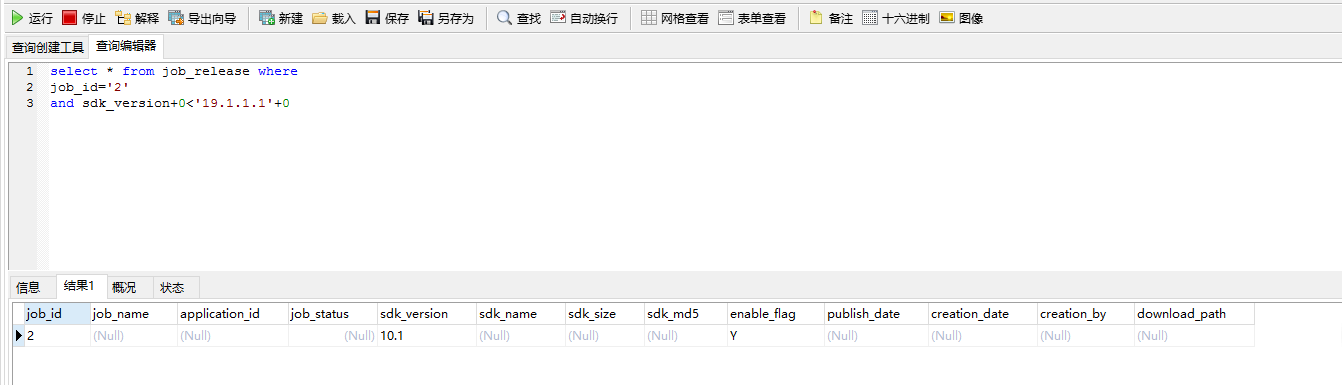
Task: Show 图像 image view
Action: (x=961, y=18)
